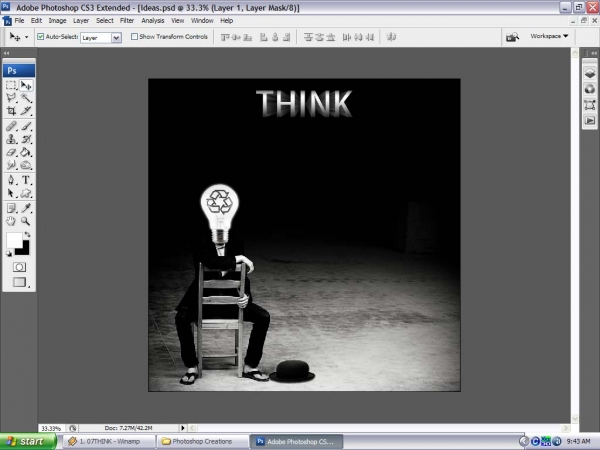Click the Go to Bridge icon
The height and width of the screenshot is (450, 600).
pyautogui.click(x=512, y=37)
